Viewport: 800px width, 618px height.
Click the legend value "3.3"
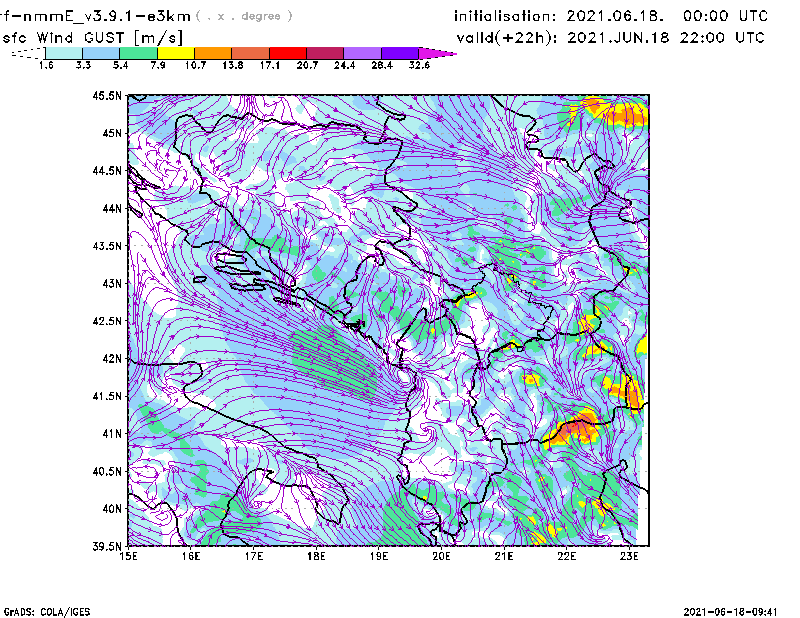point(83,65)
